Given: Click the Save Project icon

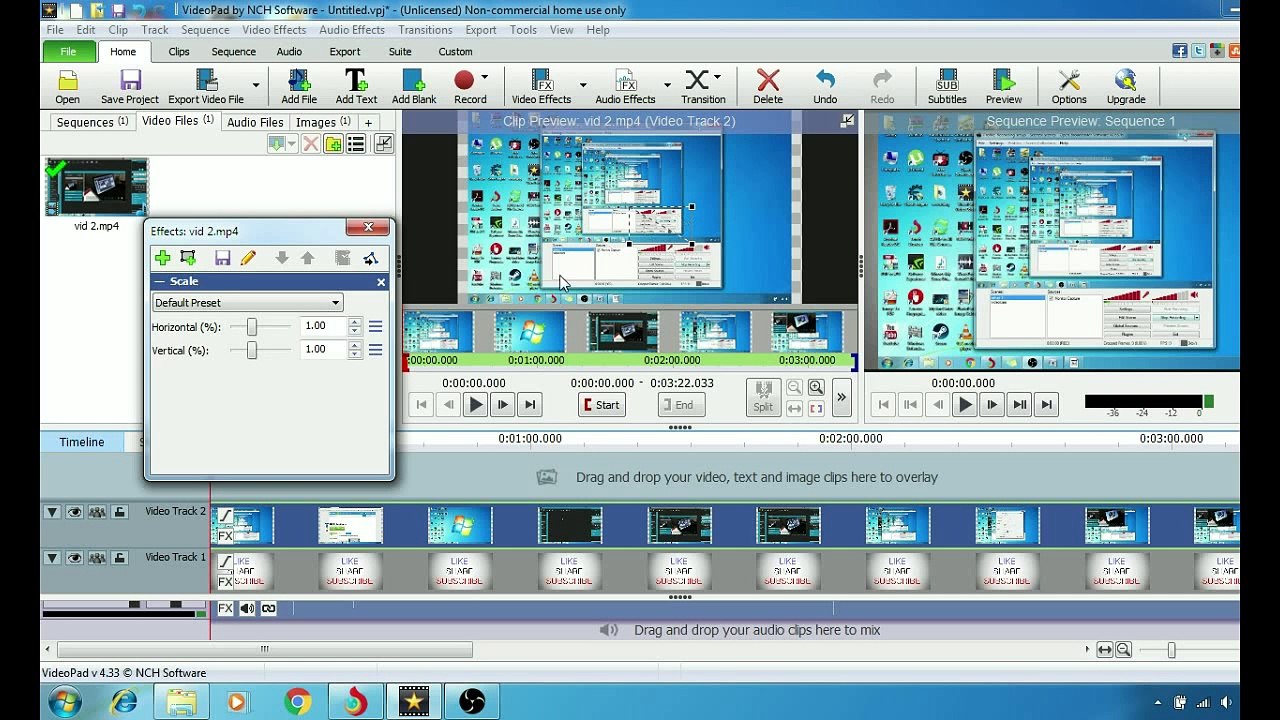Looking at the screenshot, I should pos(130,87).
